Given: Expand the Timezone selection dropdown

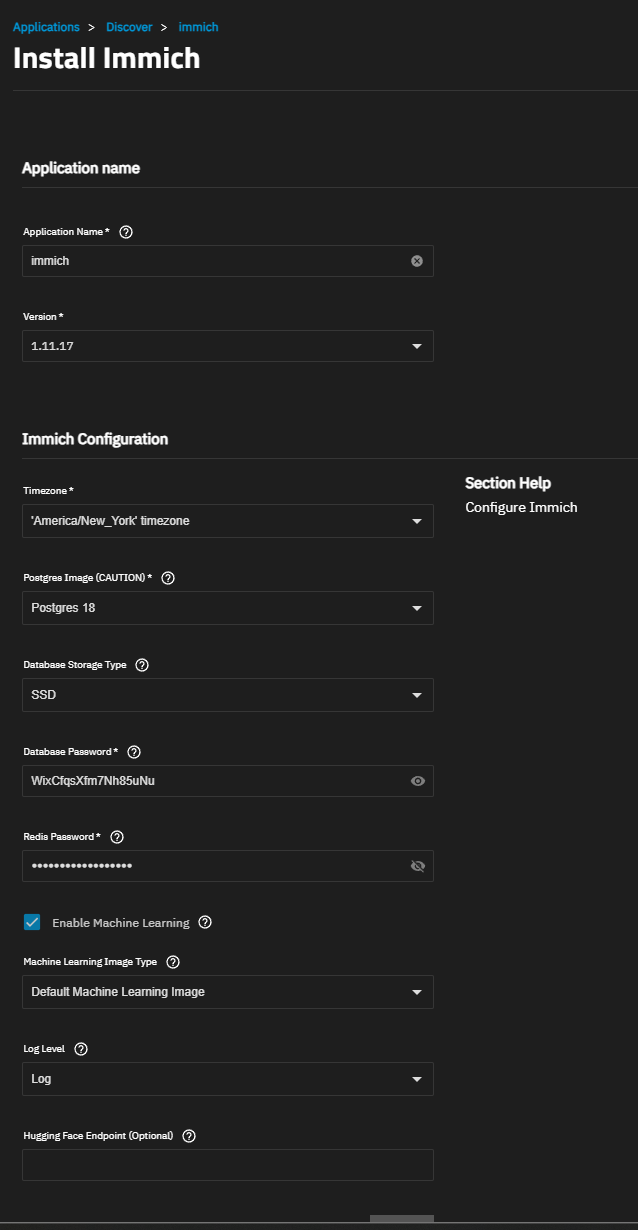Looking at the screenshot, I should [x=417, y=521].
